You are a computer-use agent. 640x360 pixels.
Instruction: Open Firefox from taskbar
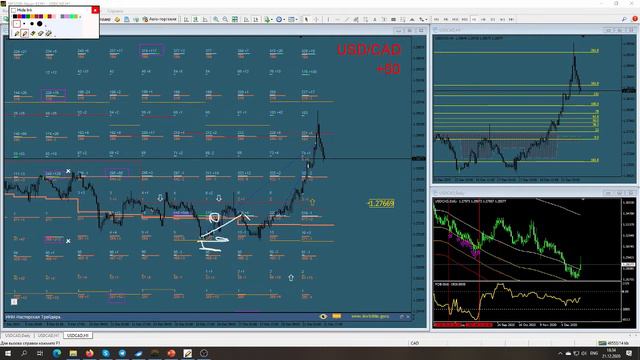point(89,353)
